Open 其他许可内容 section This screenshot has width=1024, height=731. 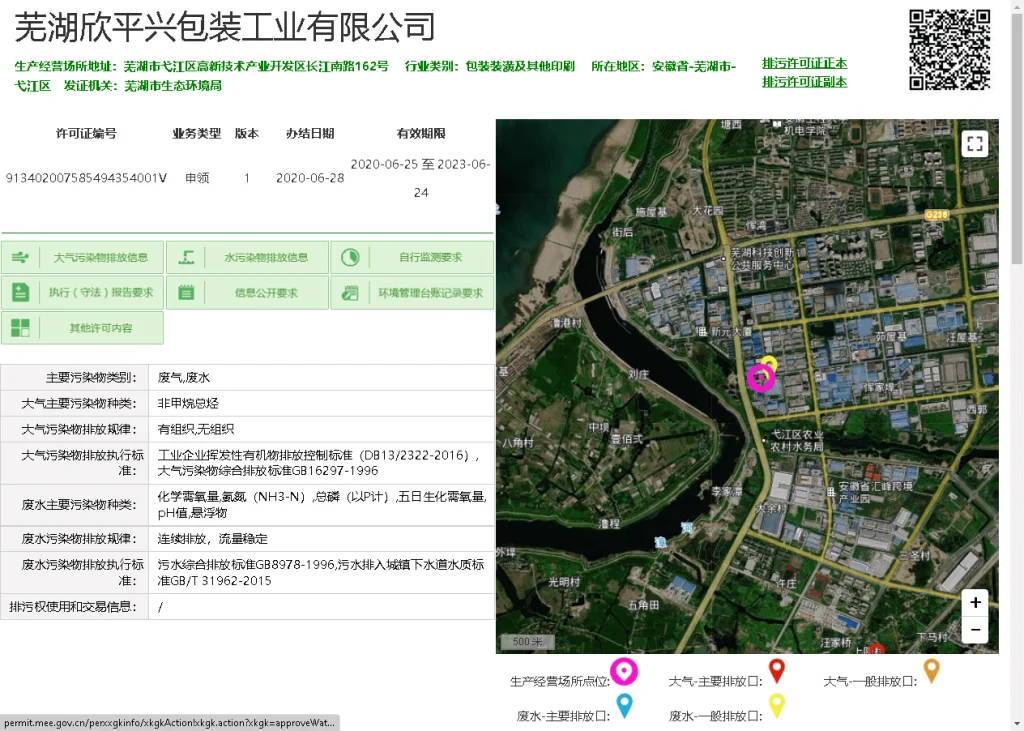pos(82,328)
